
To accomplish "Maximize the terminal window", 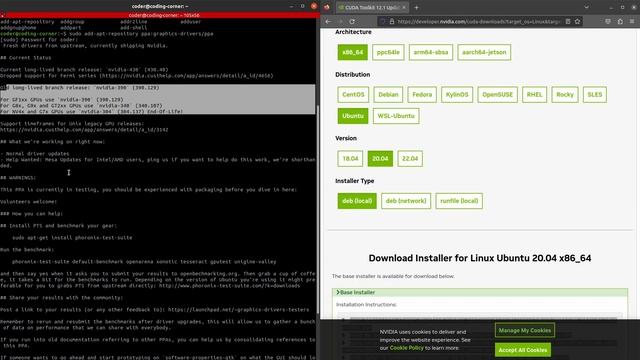I will click(302, 6).
